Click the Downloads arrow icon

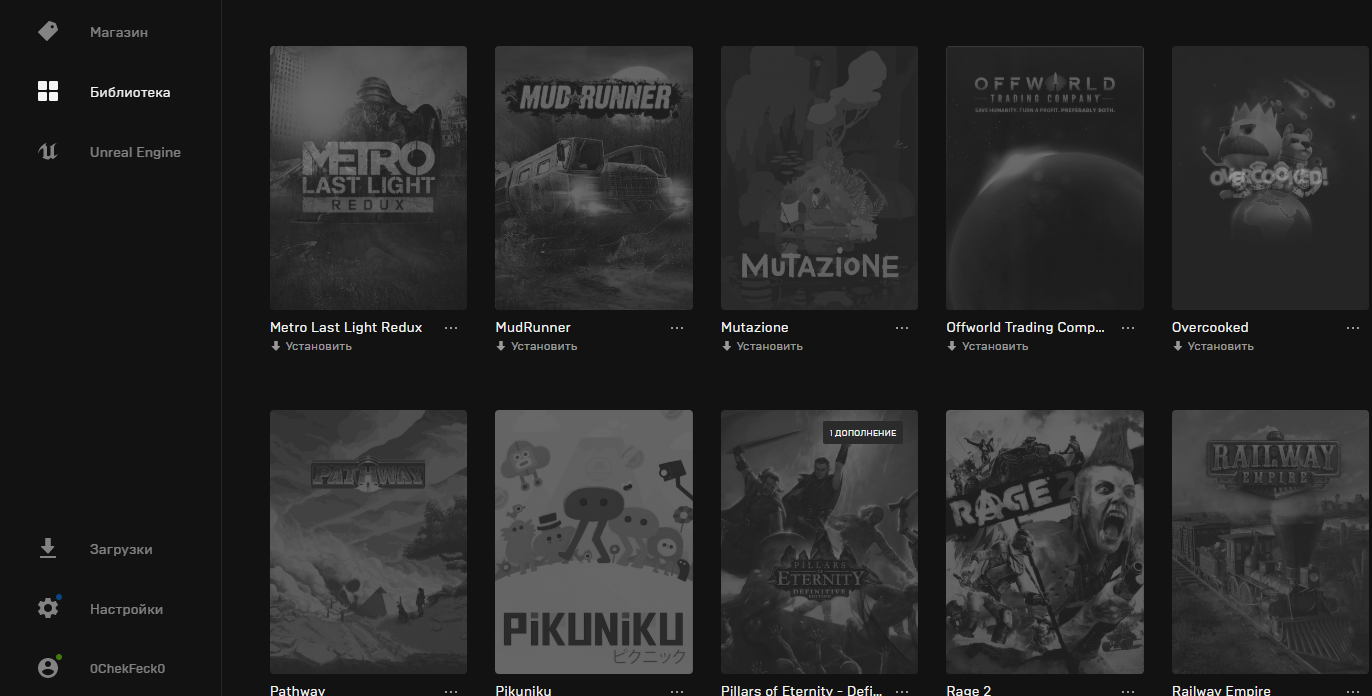(48, 549)
